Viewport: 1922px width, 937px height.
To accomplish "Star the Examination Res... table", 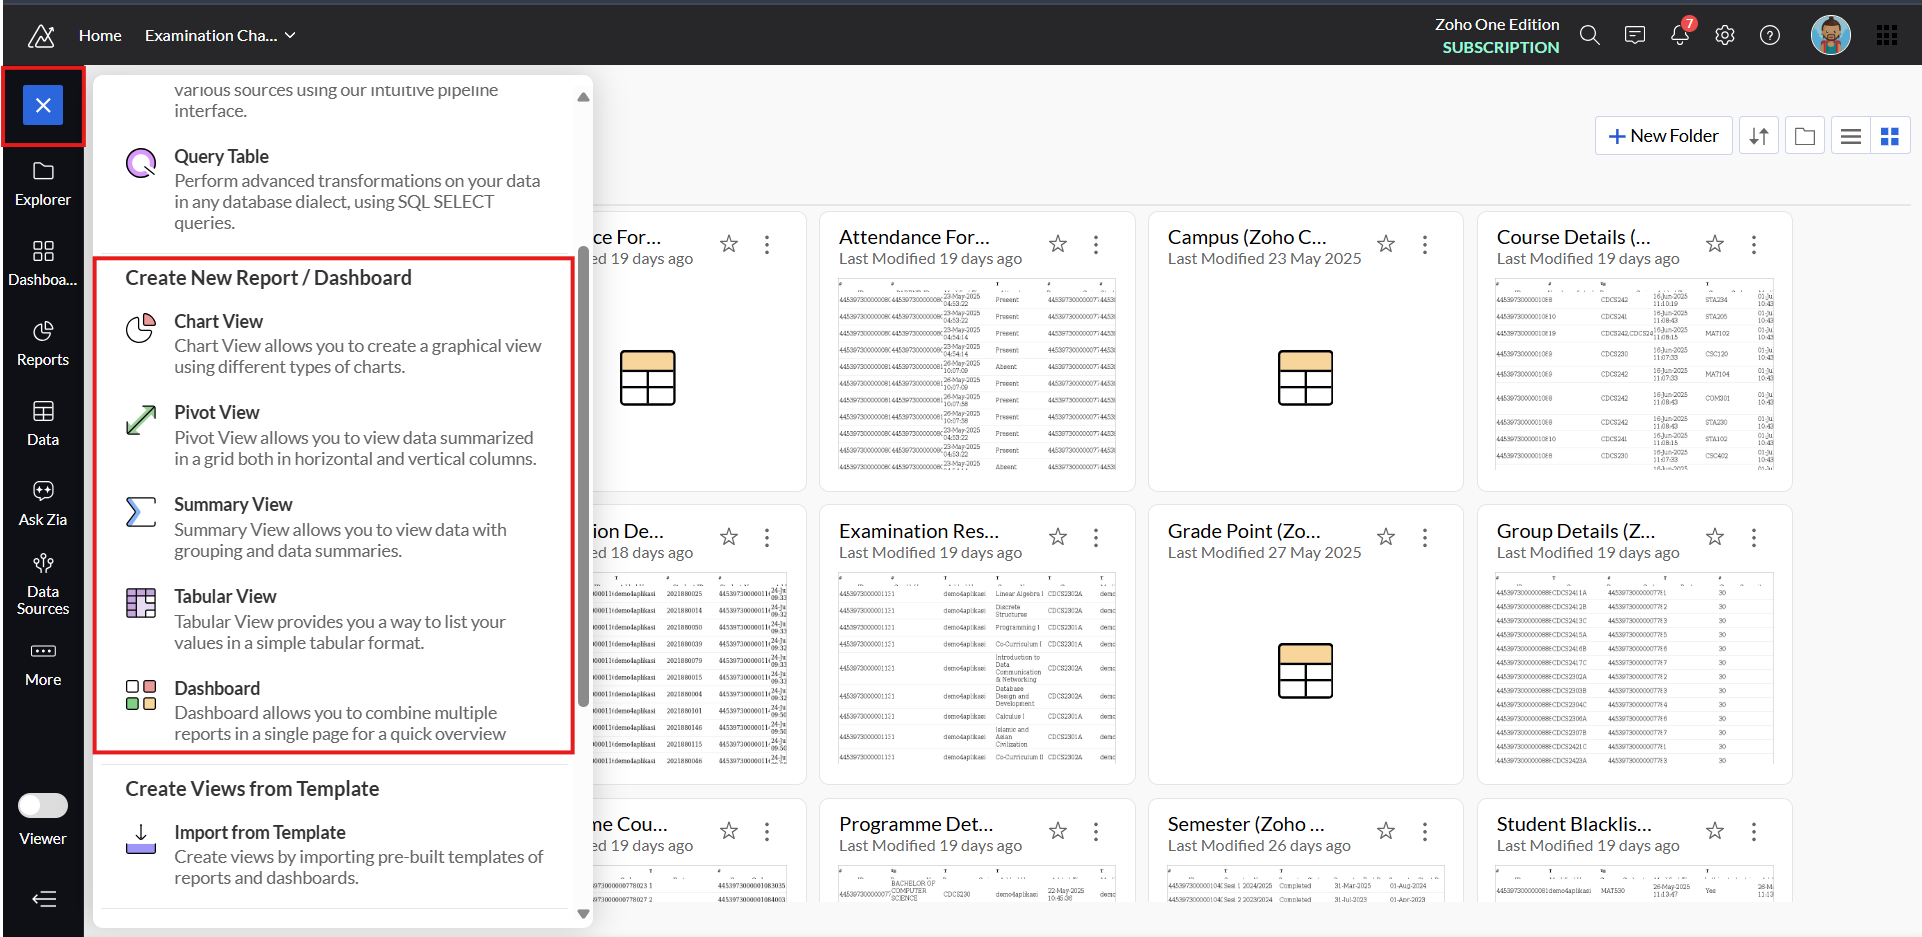I will tap(1058, 538).
